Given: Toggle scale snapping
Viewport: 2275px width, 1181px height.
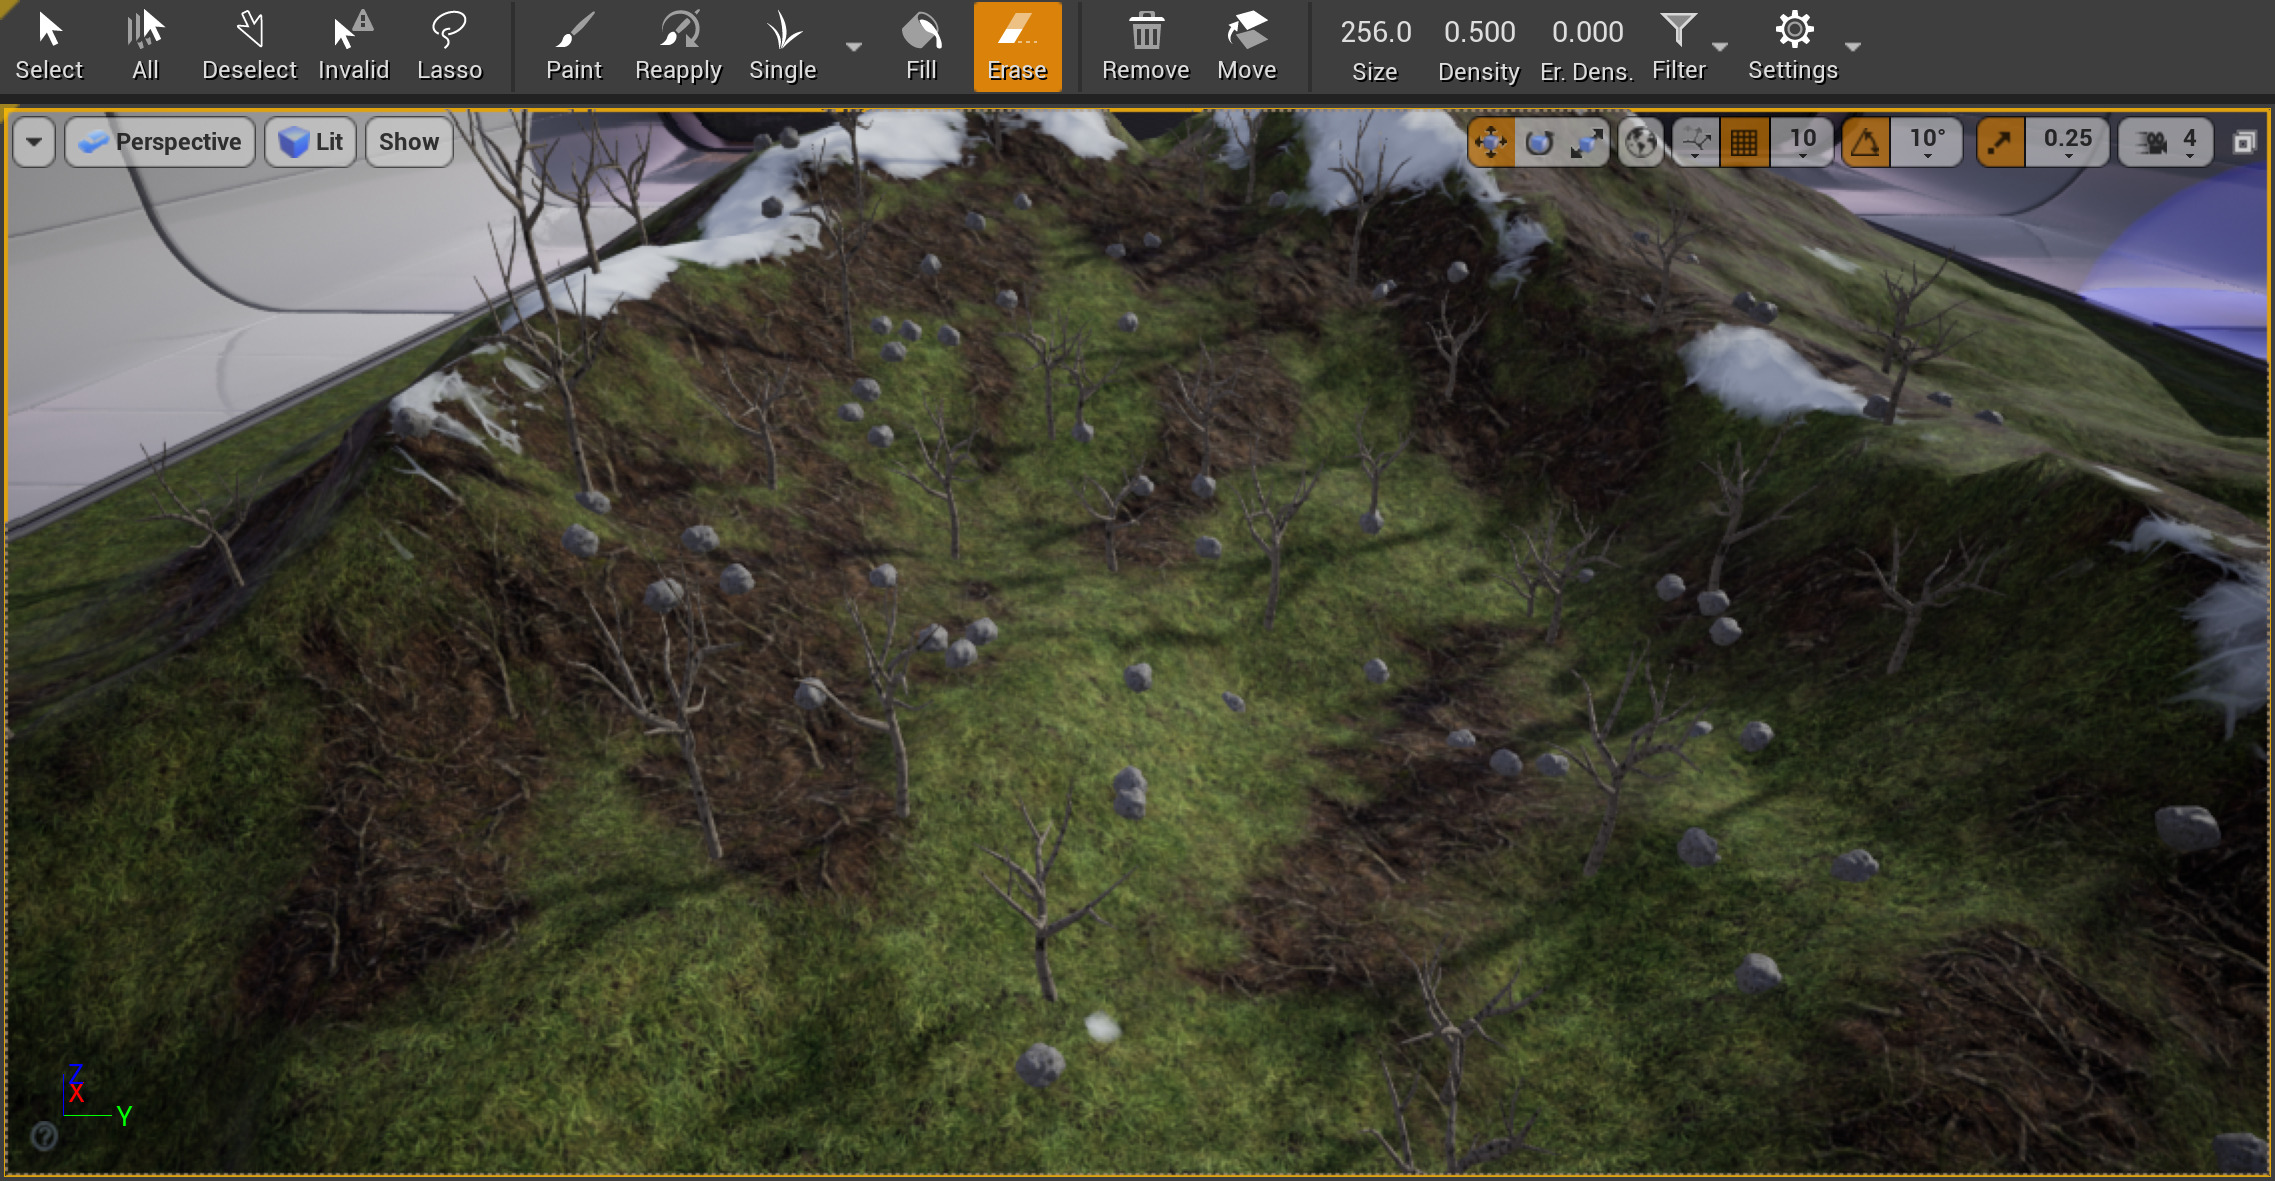Looking at the screenshot, I should pyautogui.click(x=2000, y=142).
